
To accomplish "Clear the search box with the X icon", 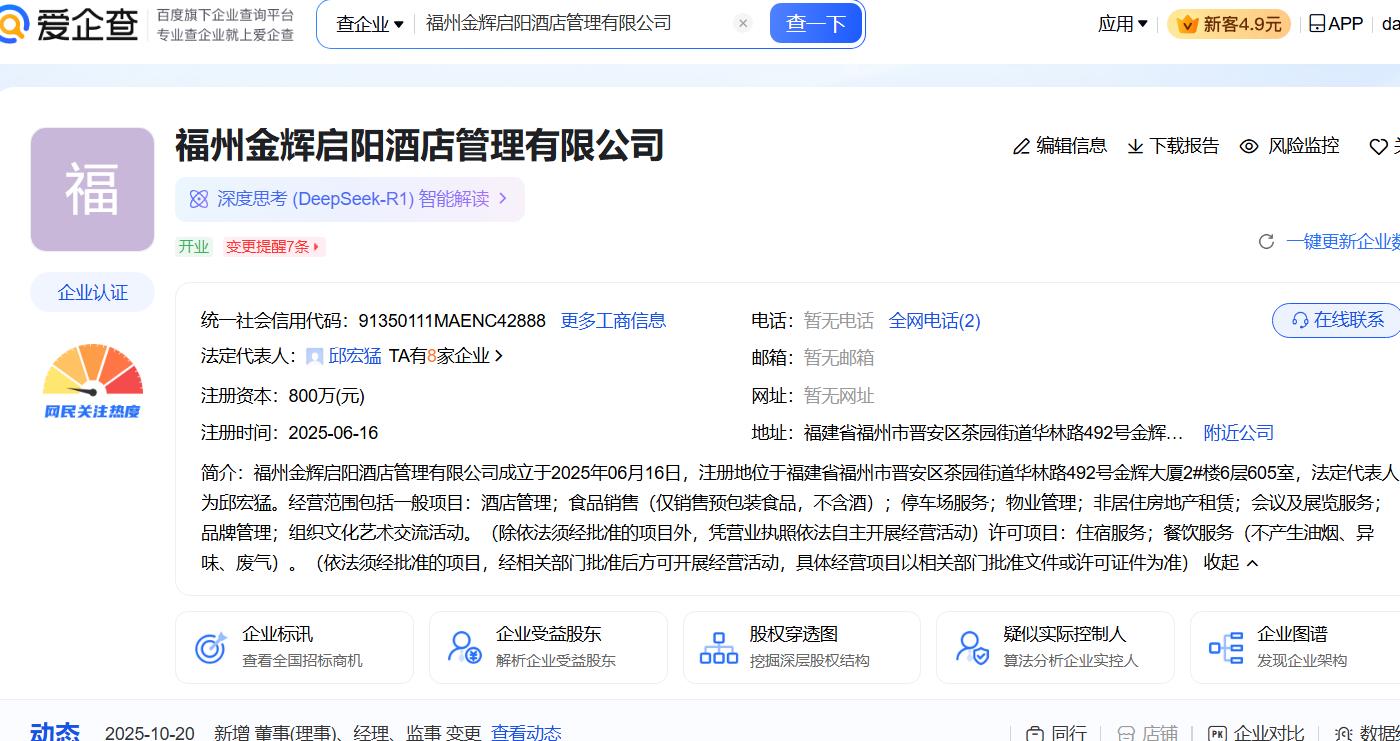I will [742, 24].
